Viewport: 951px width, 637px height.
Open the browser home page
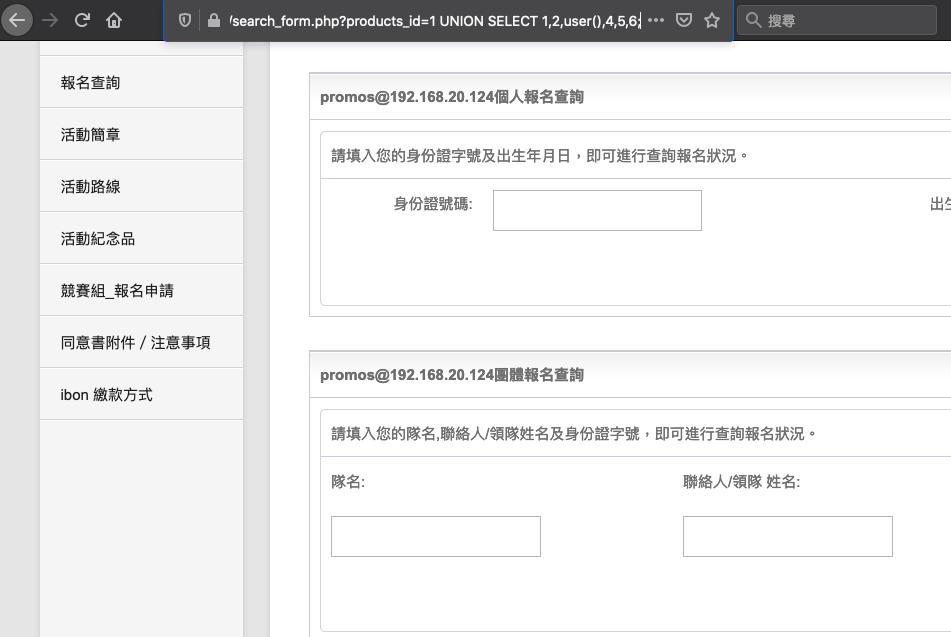click(x=114, y=21)
